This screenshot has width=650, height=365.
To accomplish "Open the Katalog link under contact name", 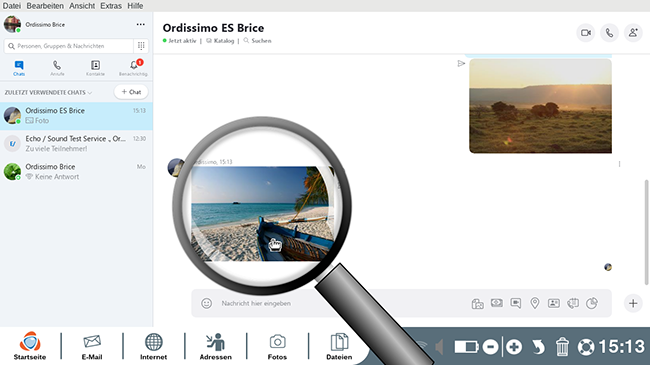I will pyautogui.click(x=220, y=41).
